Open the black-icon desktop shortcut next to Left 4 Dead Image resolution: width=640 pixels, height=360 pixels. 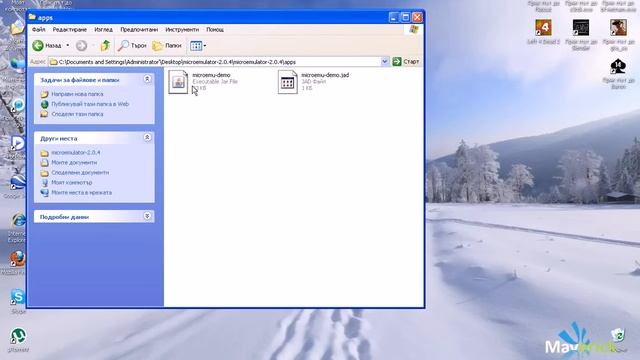point(581,28)
